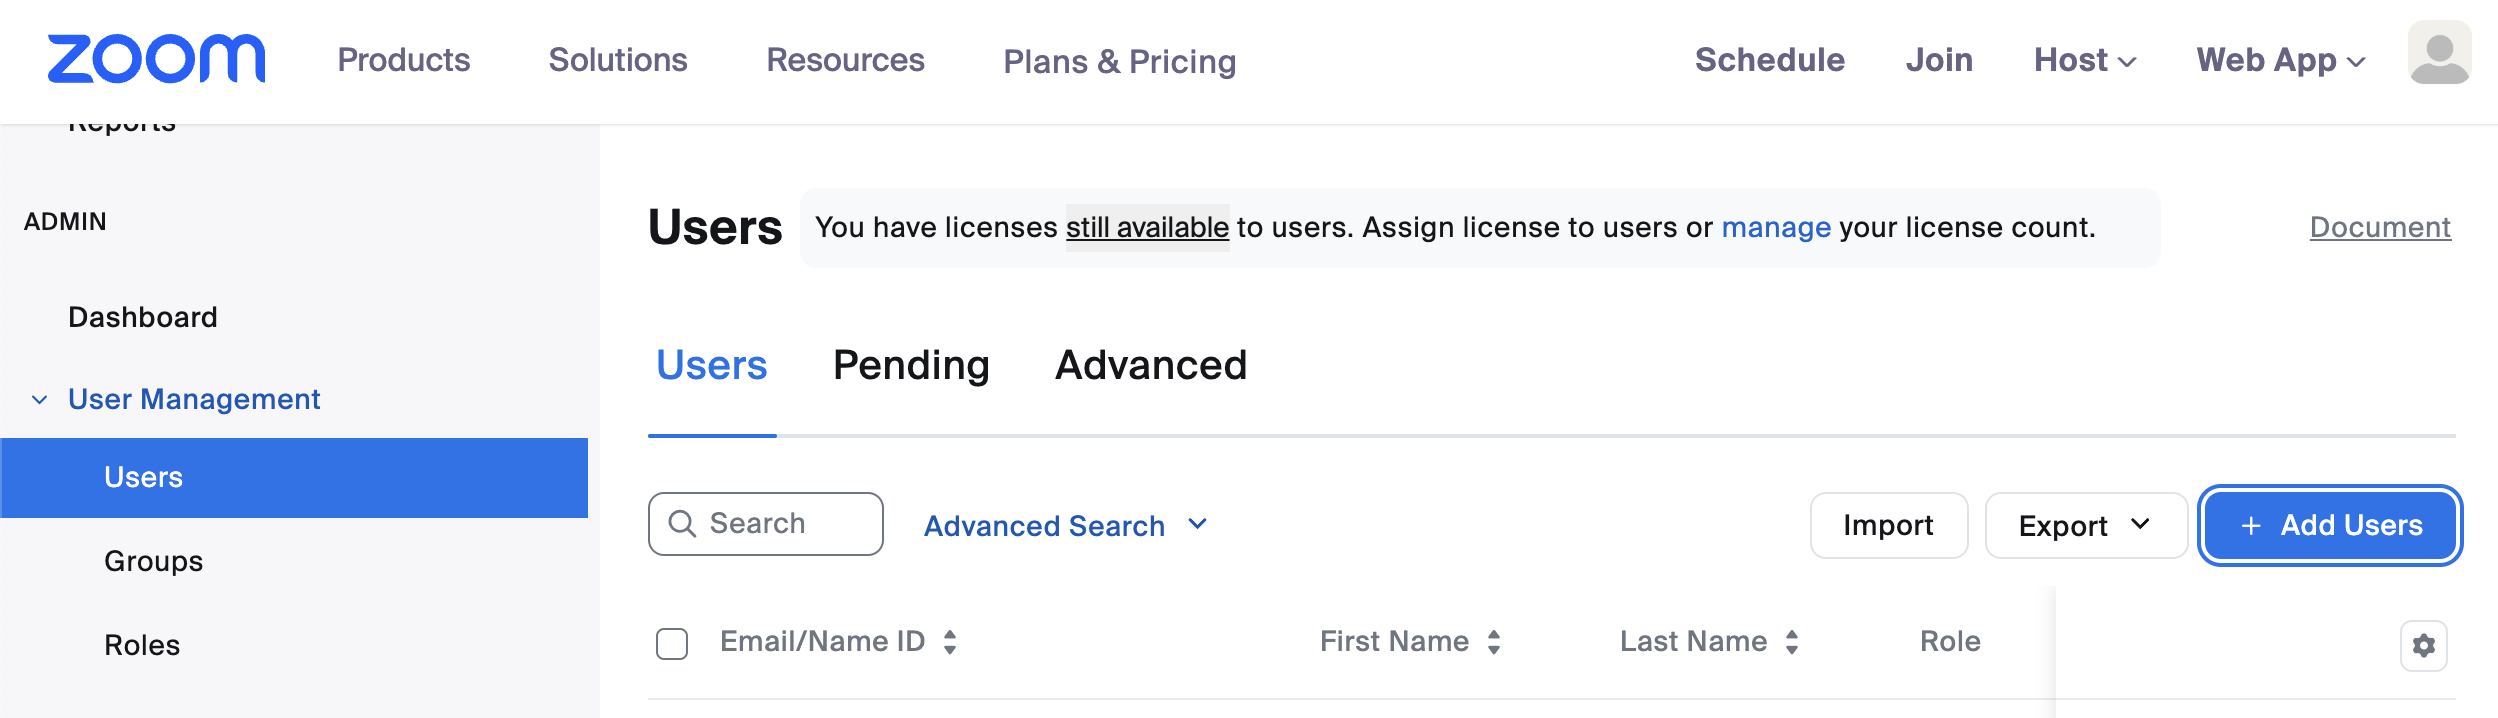Open table column settings gear
This screenshot has height=718, width=2498.
click(x=2424, y=646)
